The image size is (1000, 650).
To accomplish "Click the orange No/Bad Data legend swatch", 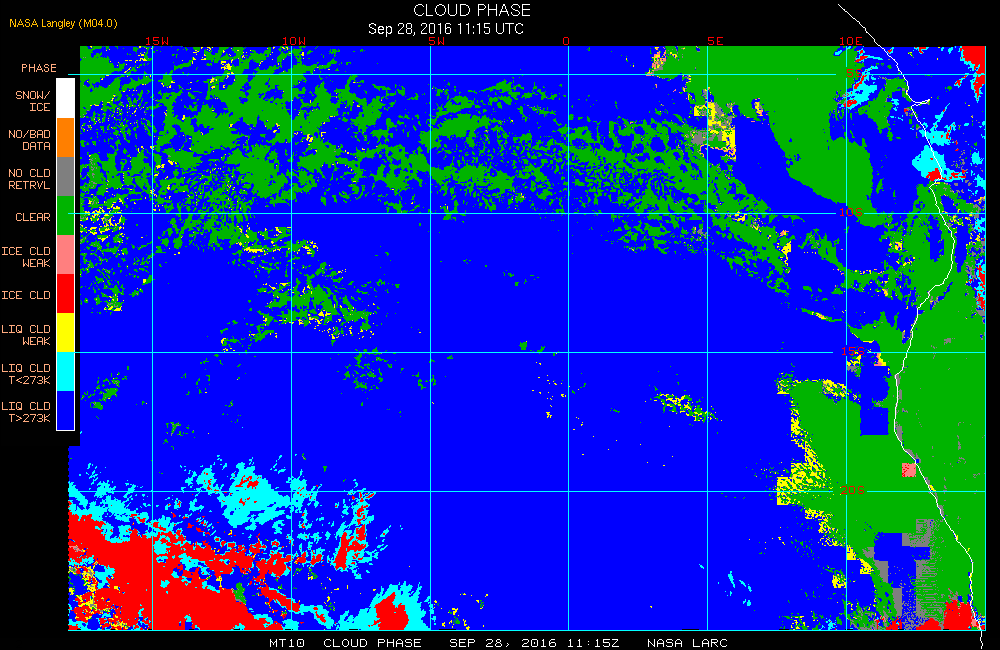I will 66,137.
